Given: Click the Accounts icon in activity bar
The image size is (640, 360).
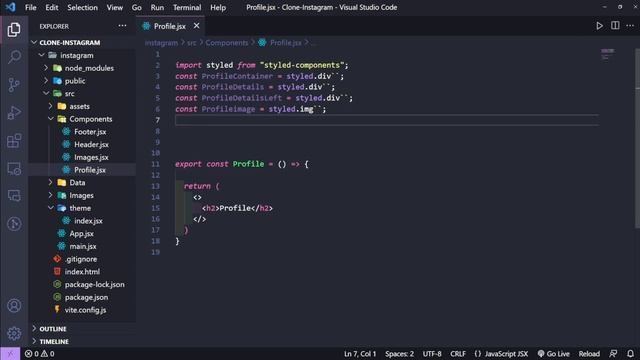Looking at the screenshot, I should (14, 305).
